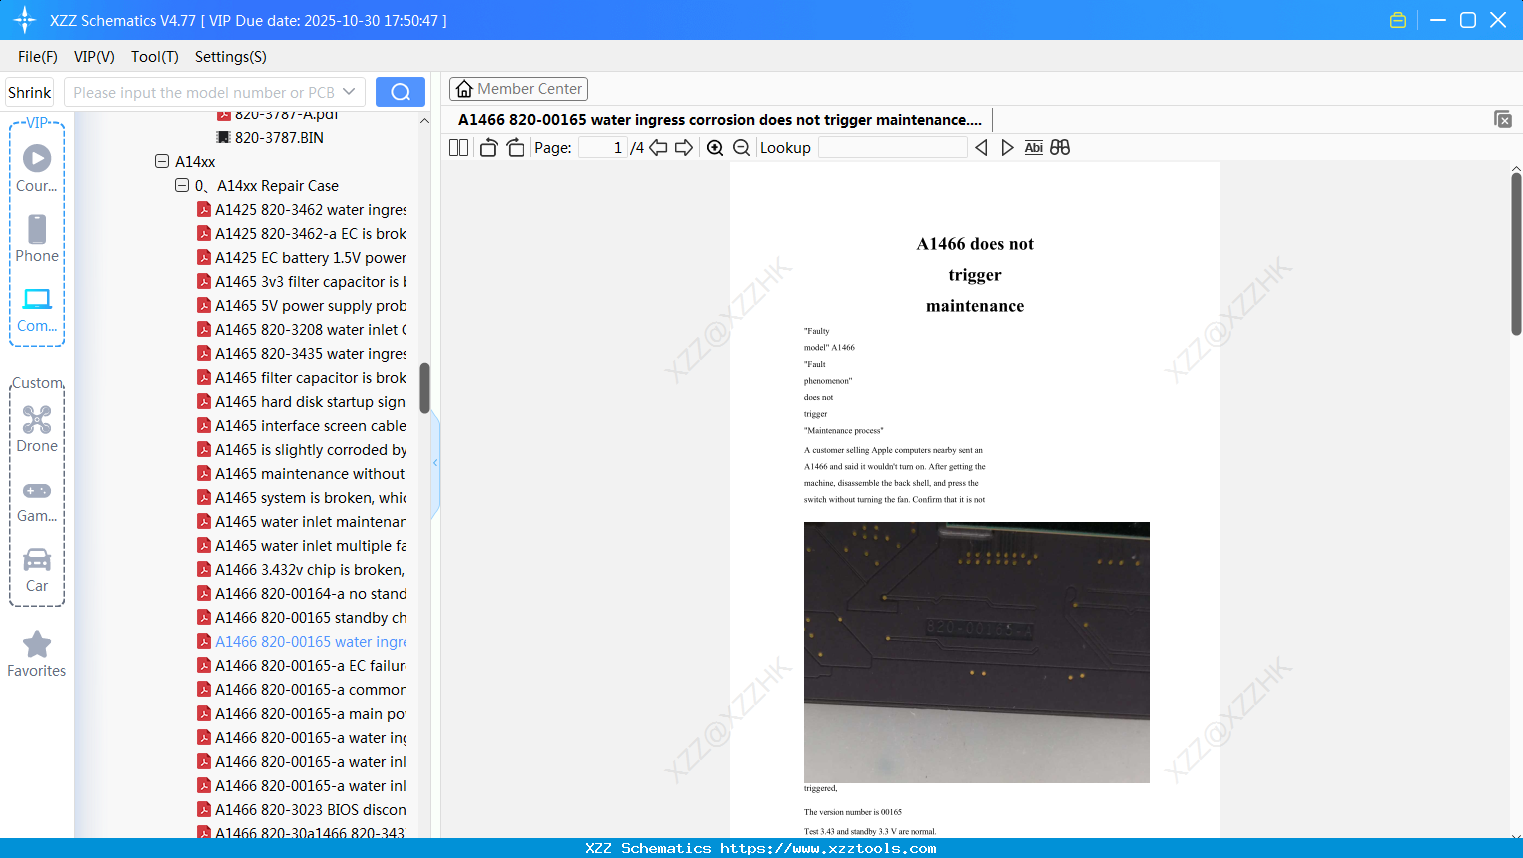Screen dimensions: 1523x858
Task: Open A1466 820-00165-a common case
Action: point(302,689)
